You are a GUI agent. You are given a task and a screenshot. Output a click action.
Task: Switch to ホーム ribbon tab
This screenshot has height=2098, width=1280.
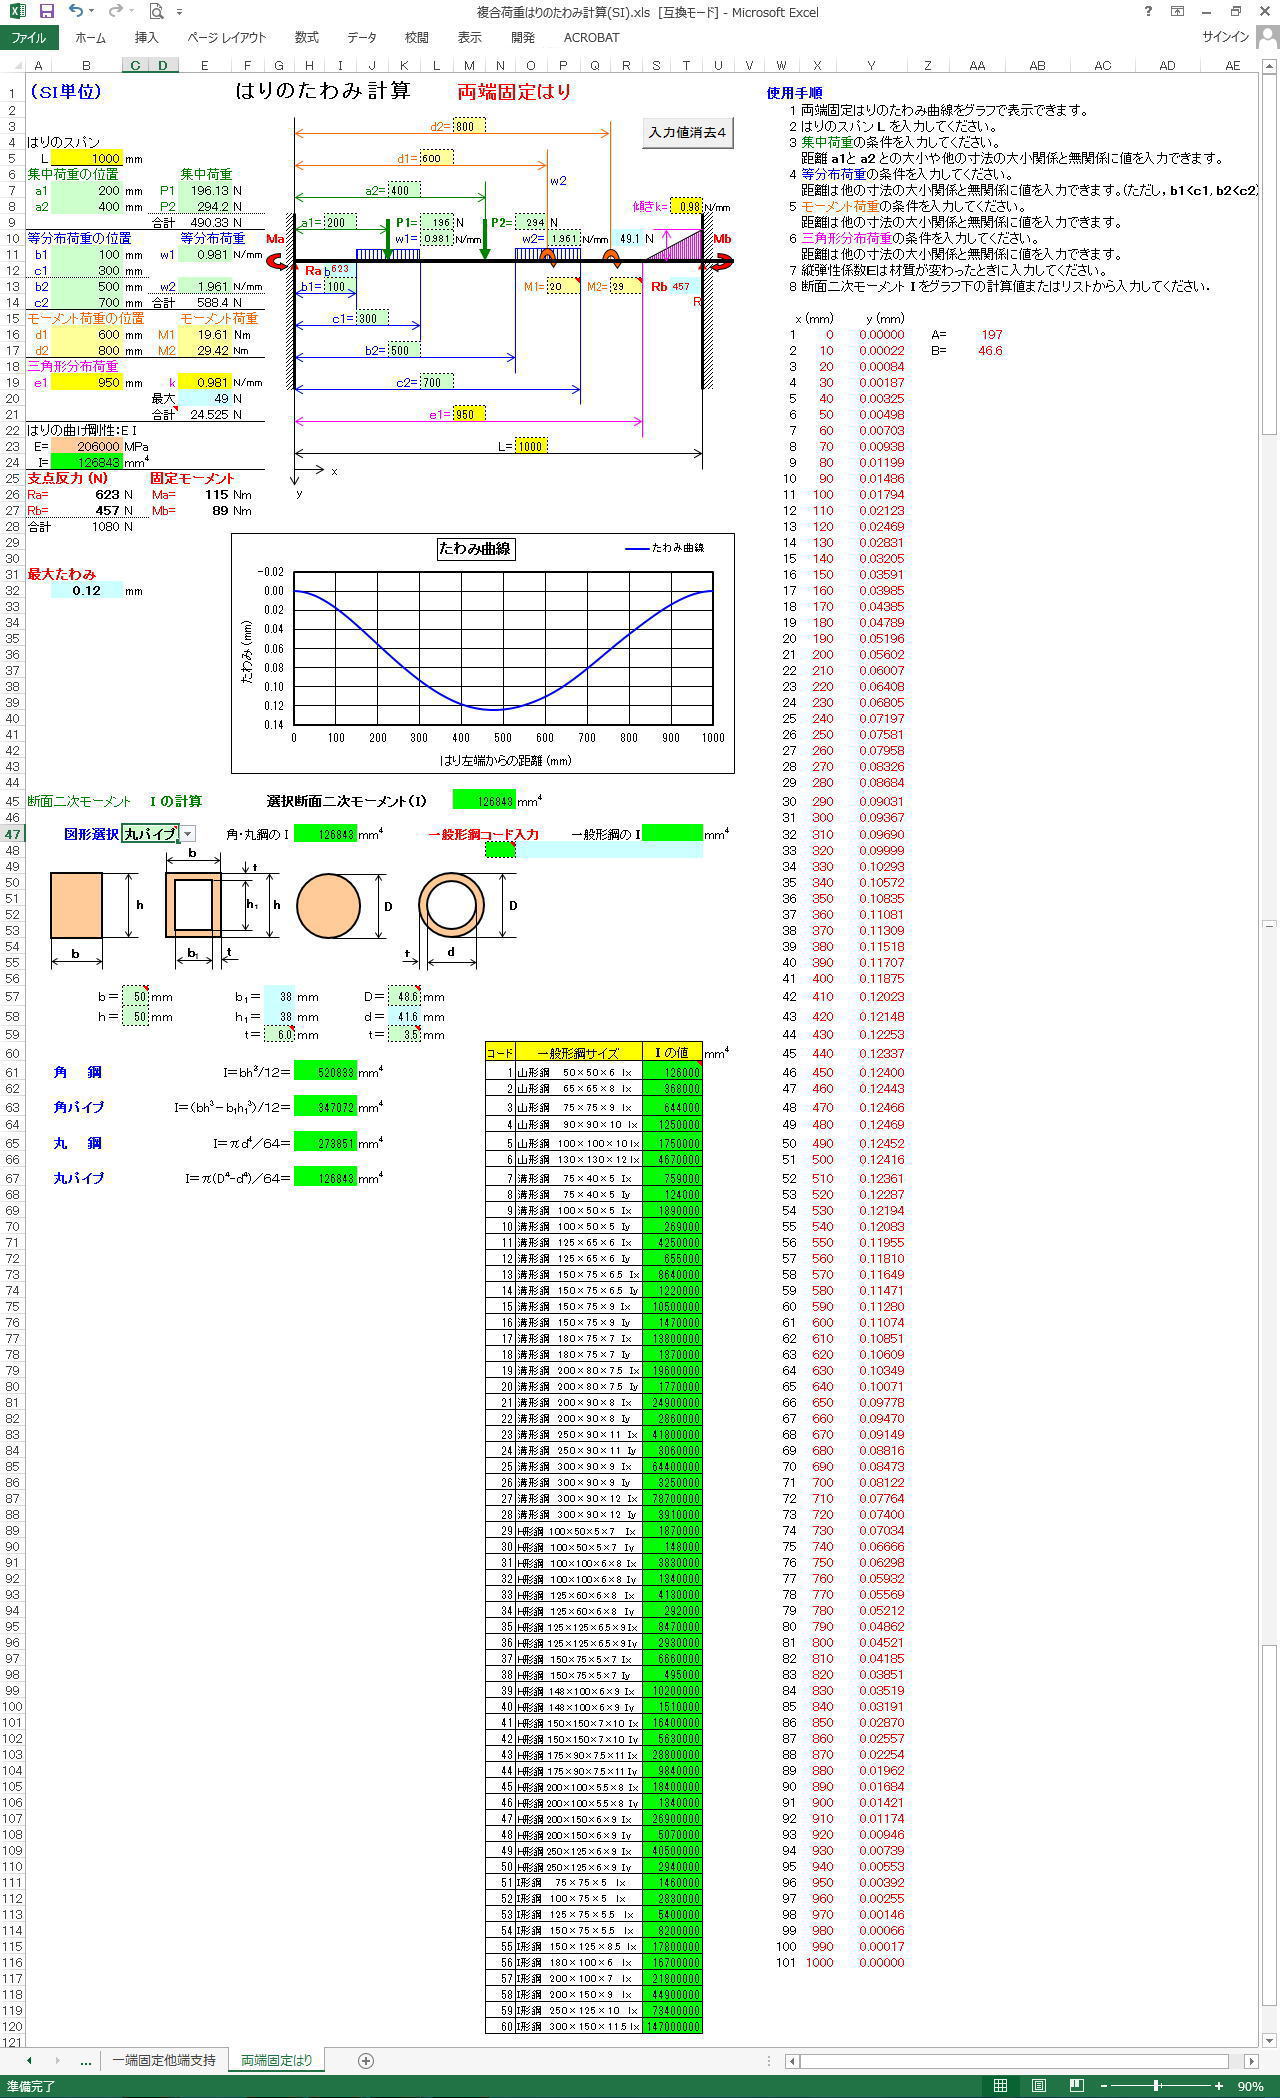pos(90,37)
